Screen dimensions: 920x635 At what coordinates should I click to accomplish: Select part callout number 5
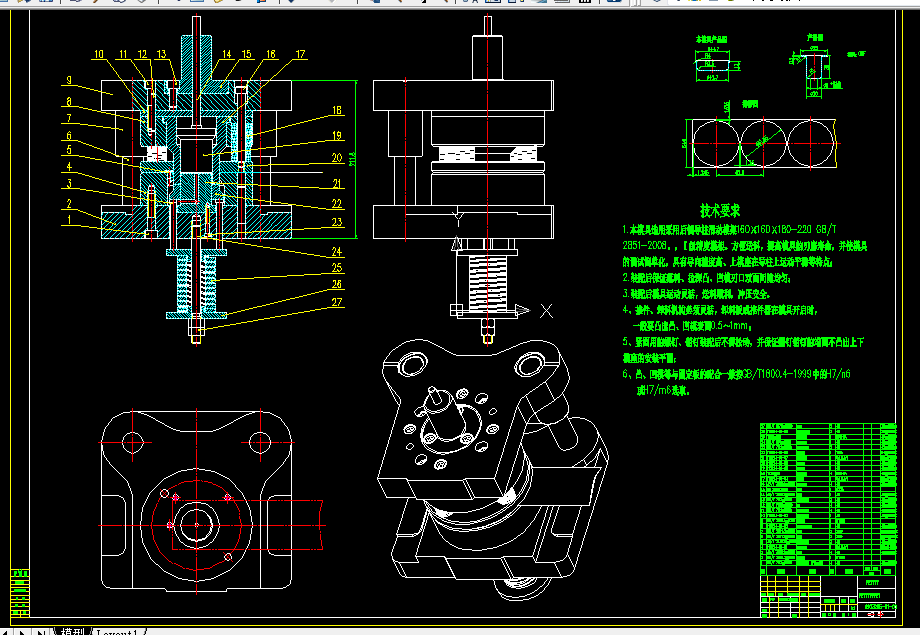point(69,150)
